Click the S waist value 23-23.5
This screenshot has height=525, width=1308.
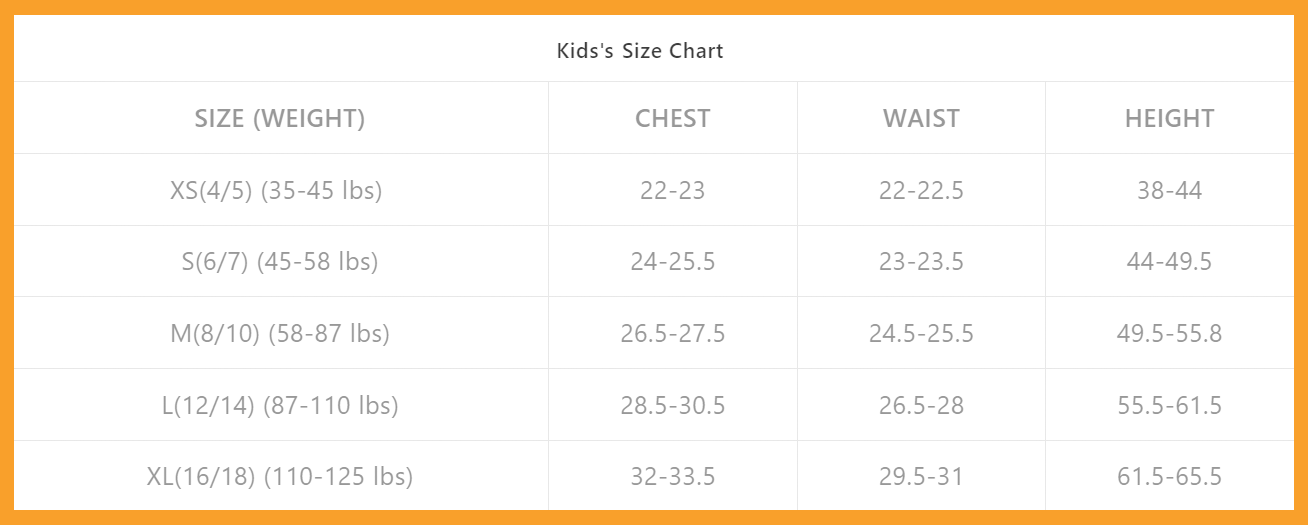pos(921,262)
